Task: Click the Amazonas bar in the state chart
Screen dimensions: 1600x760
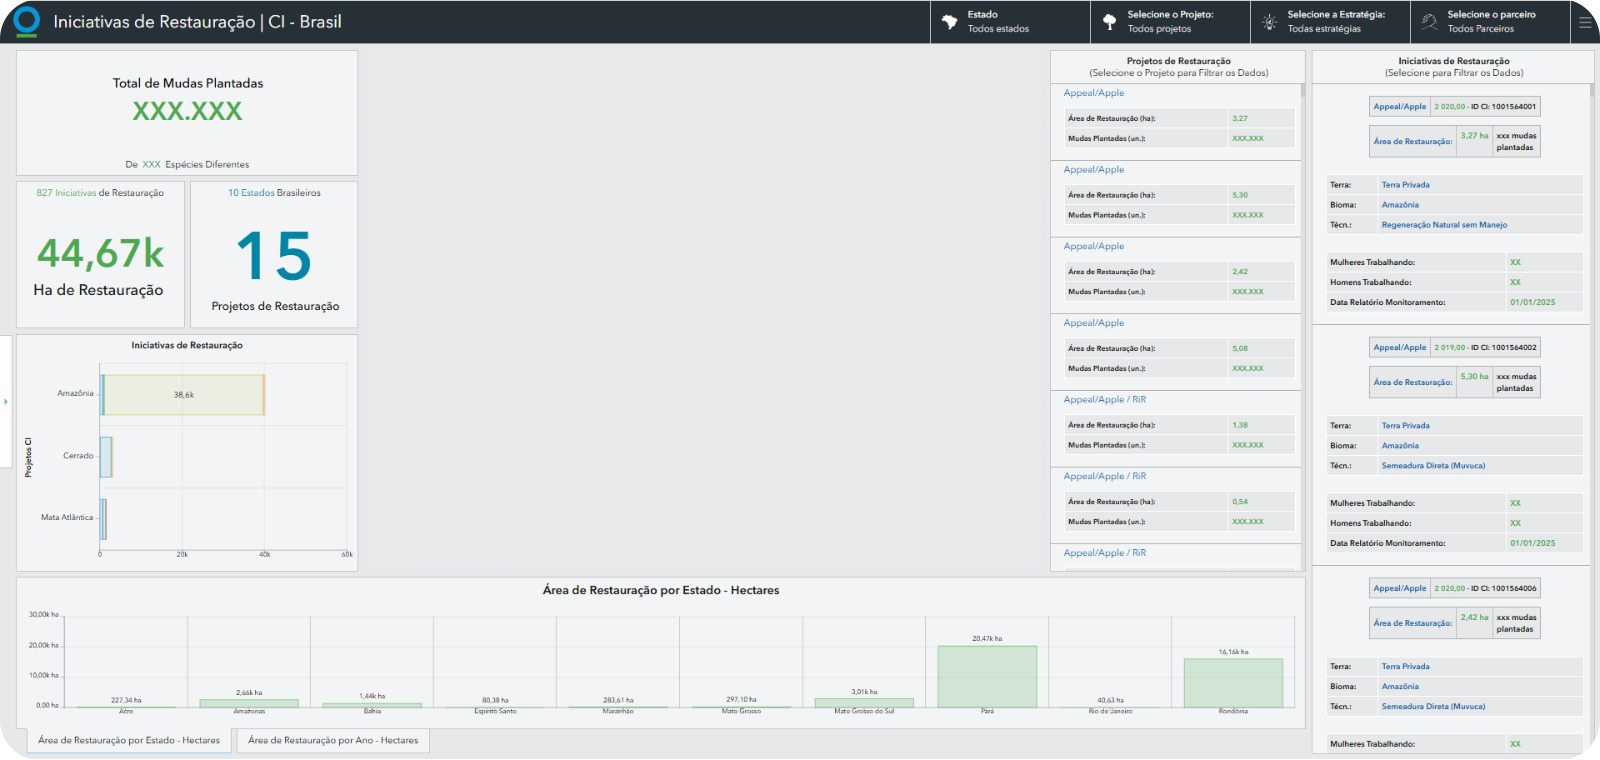Action: coord(249,704)
